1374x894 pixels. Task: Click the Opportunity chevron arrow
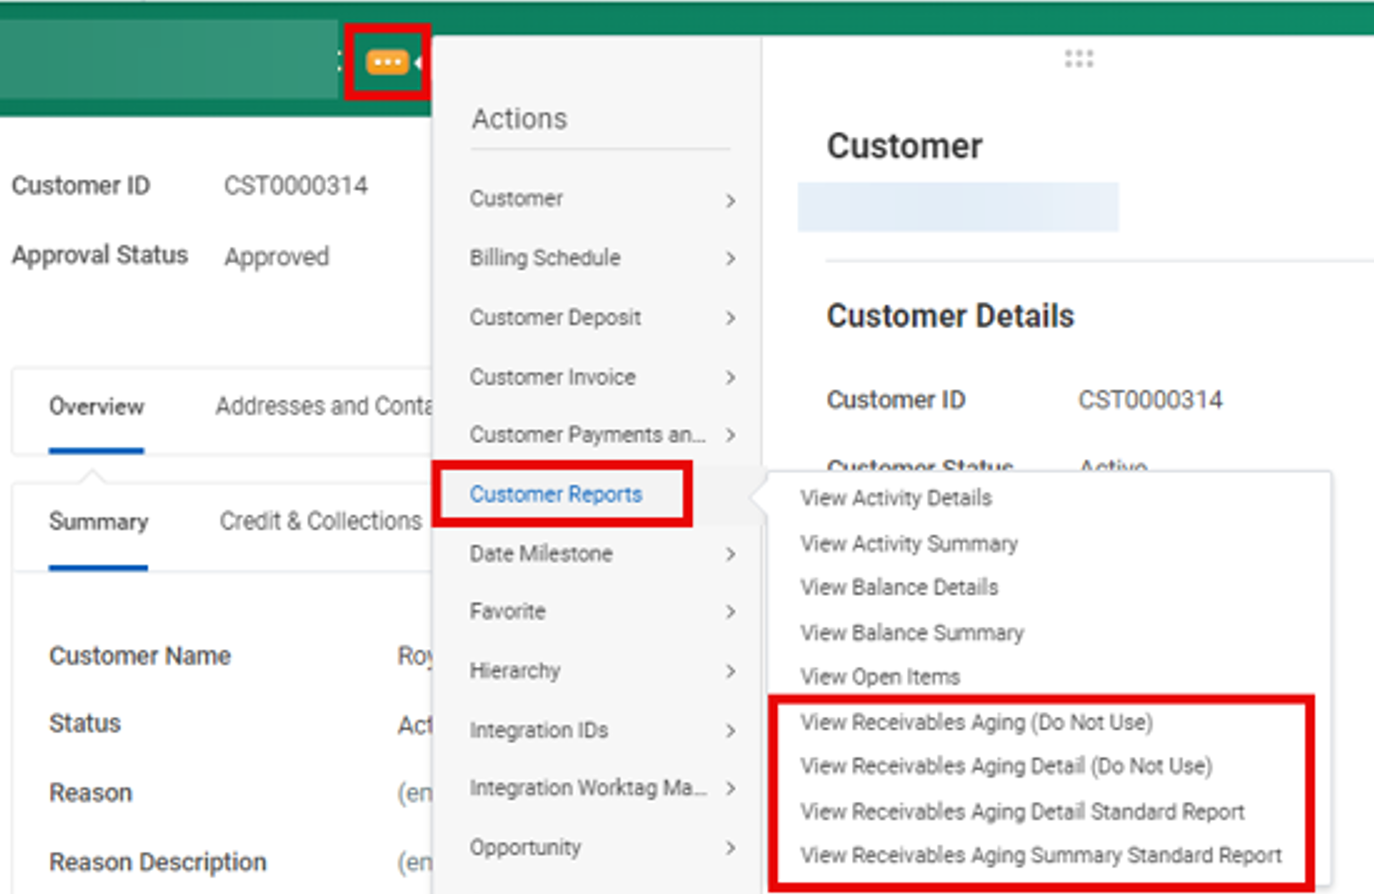[730, 848]
